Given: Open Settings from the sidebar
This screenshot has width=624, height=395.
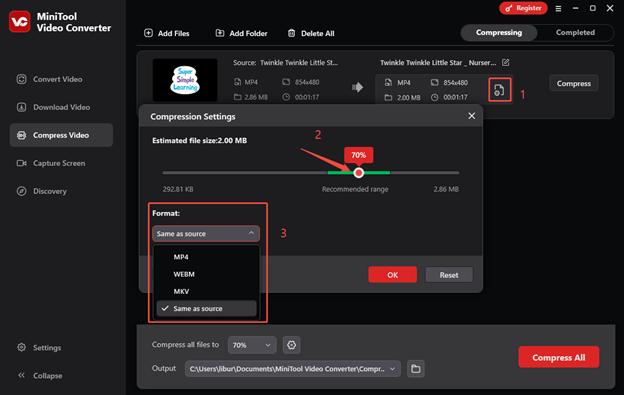Looking at the screenshot, I should pos(39,348).
